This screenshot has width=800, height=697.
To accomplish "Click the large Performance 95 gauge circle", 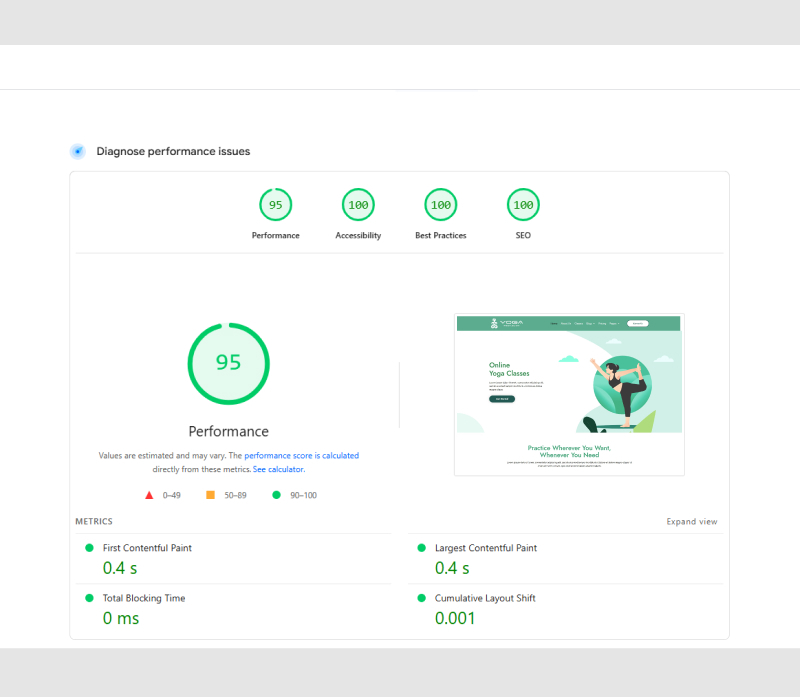I will tap(229, 363).
